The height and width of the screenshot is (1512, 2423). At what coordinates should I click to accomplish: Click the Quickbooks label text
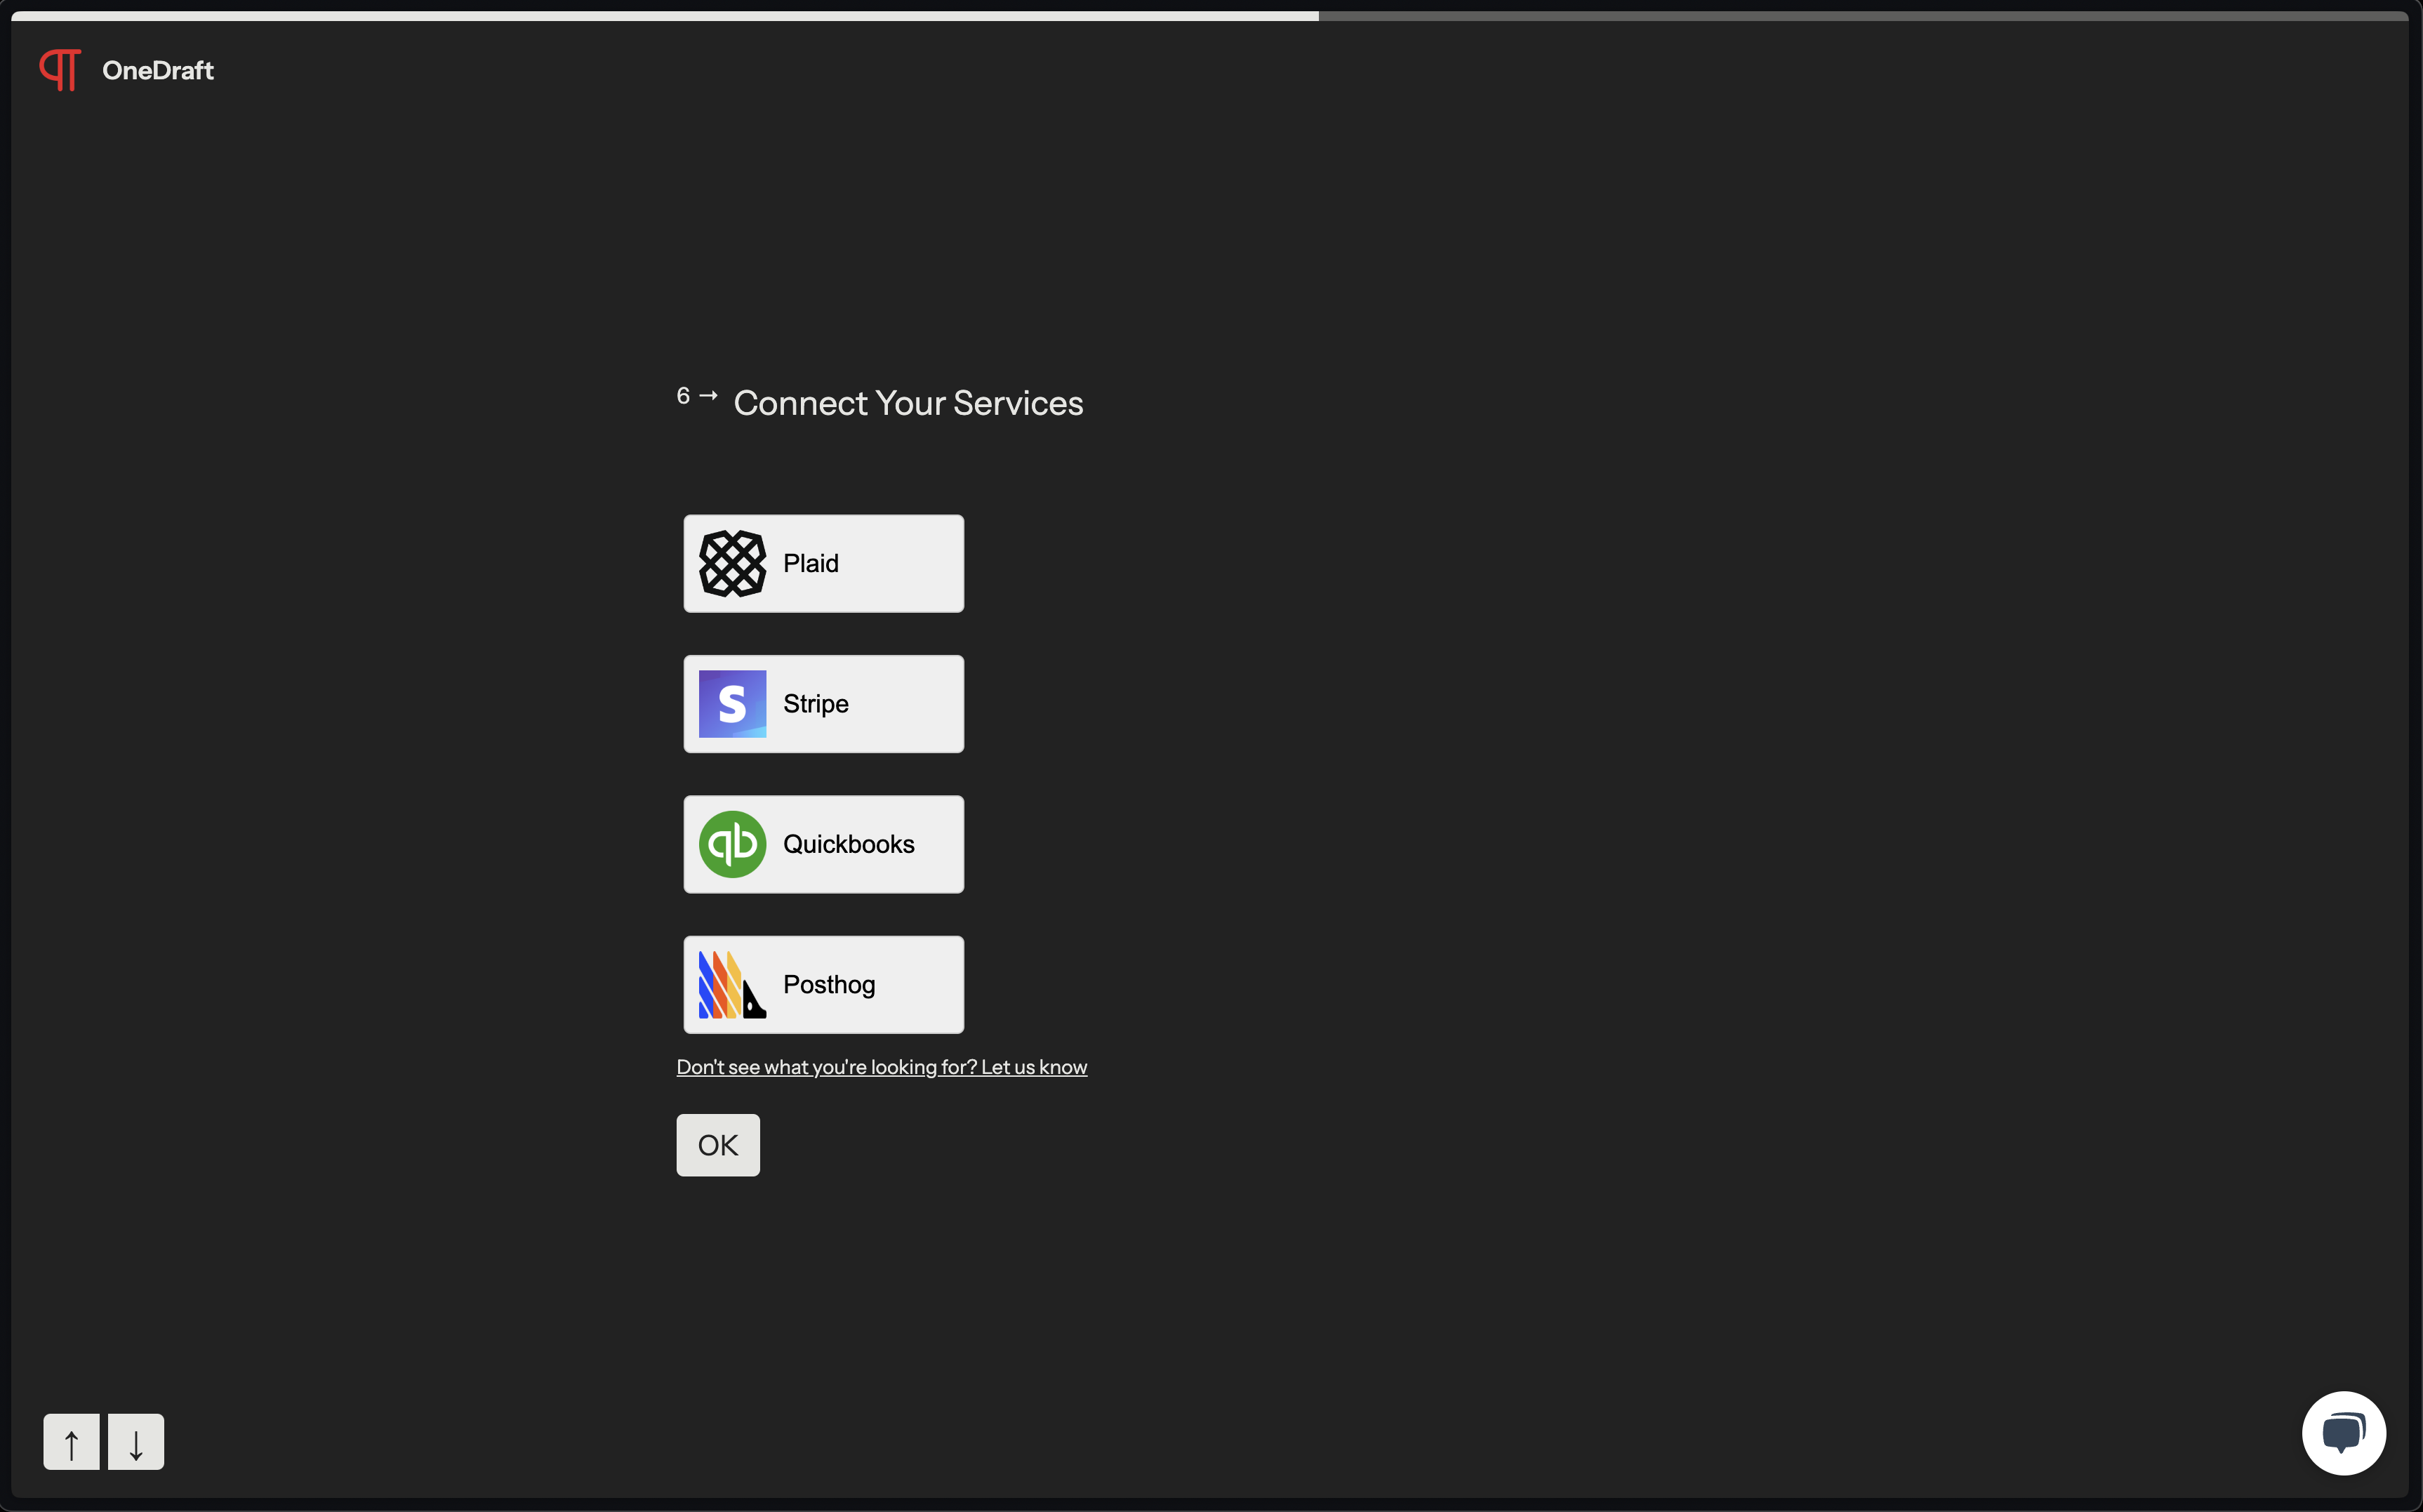click(x=848, y=844)
